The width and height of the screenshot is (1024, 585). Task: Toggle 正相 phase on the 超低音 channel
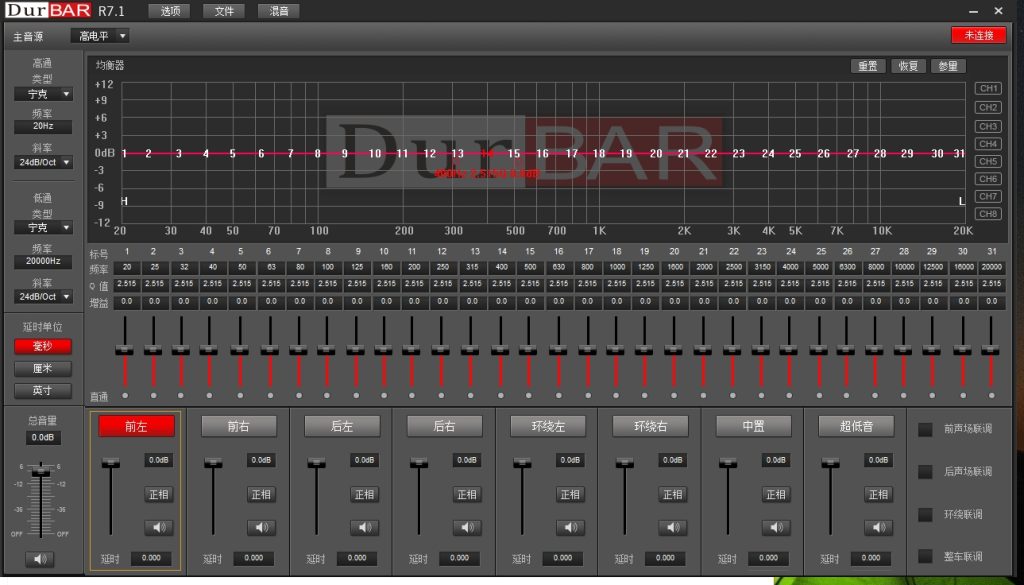pyautogui.click(x=878, y=494)
